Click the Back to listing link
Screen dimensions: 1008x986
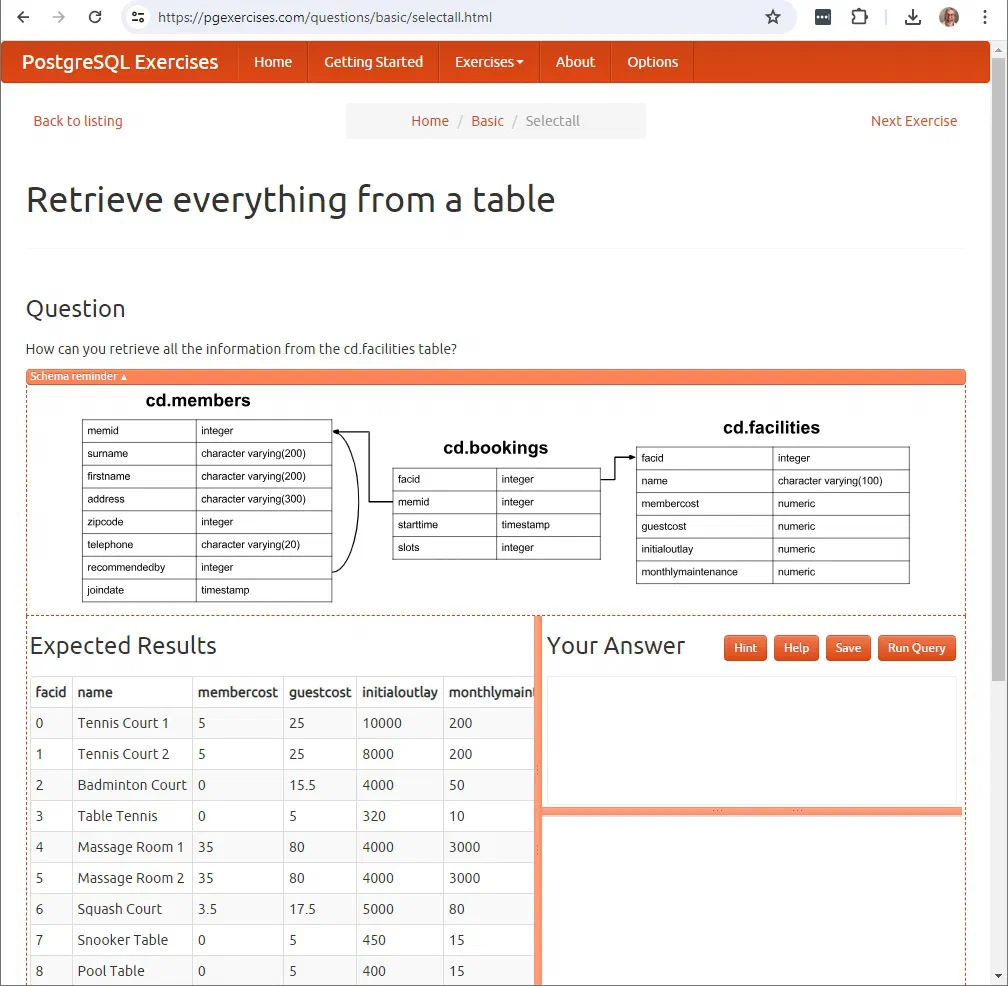[78, 121]
